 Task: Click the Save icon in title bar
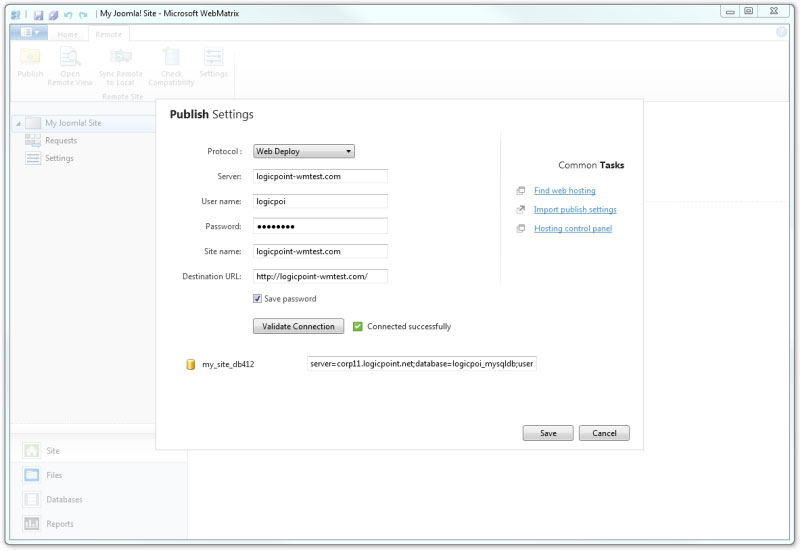point(38,15)
